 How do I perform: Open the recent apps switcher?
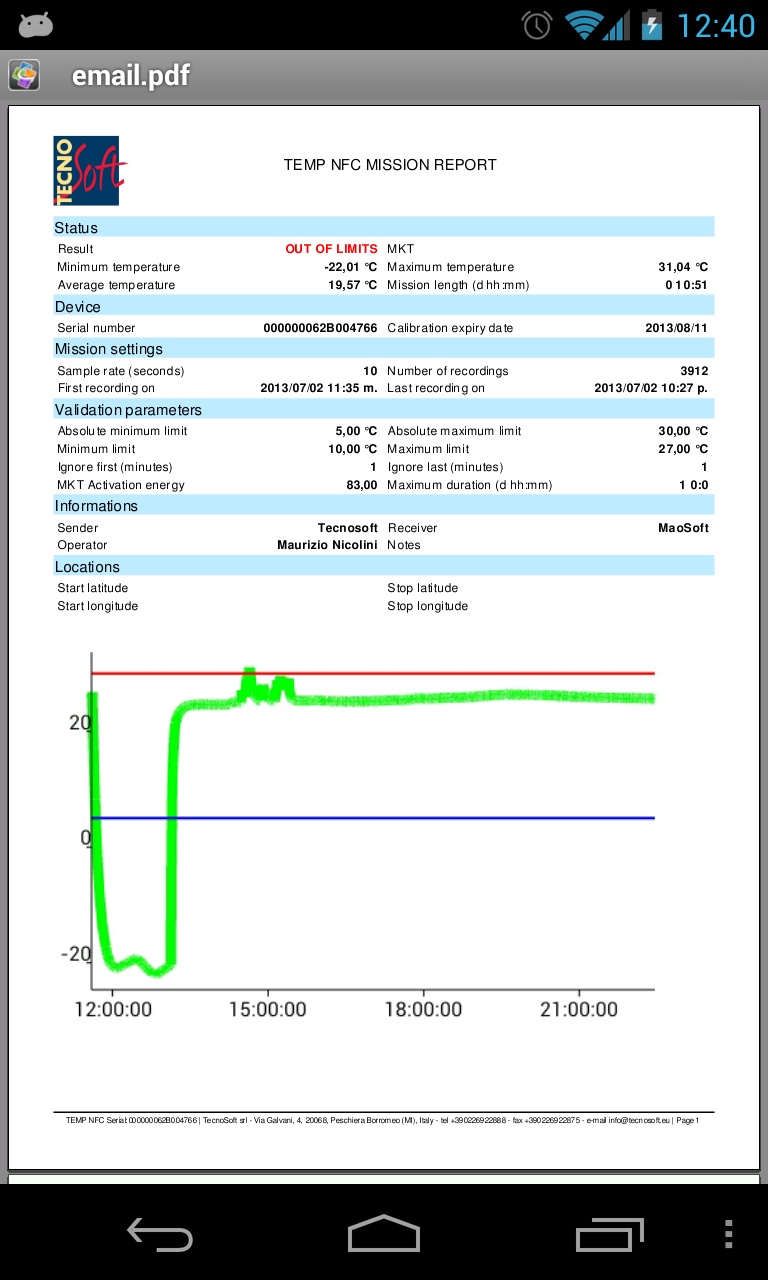pos(609,1235)
